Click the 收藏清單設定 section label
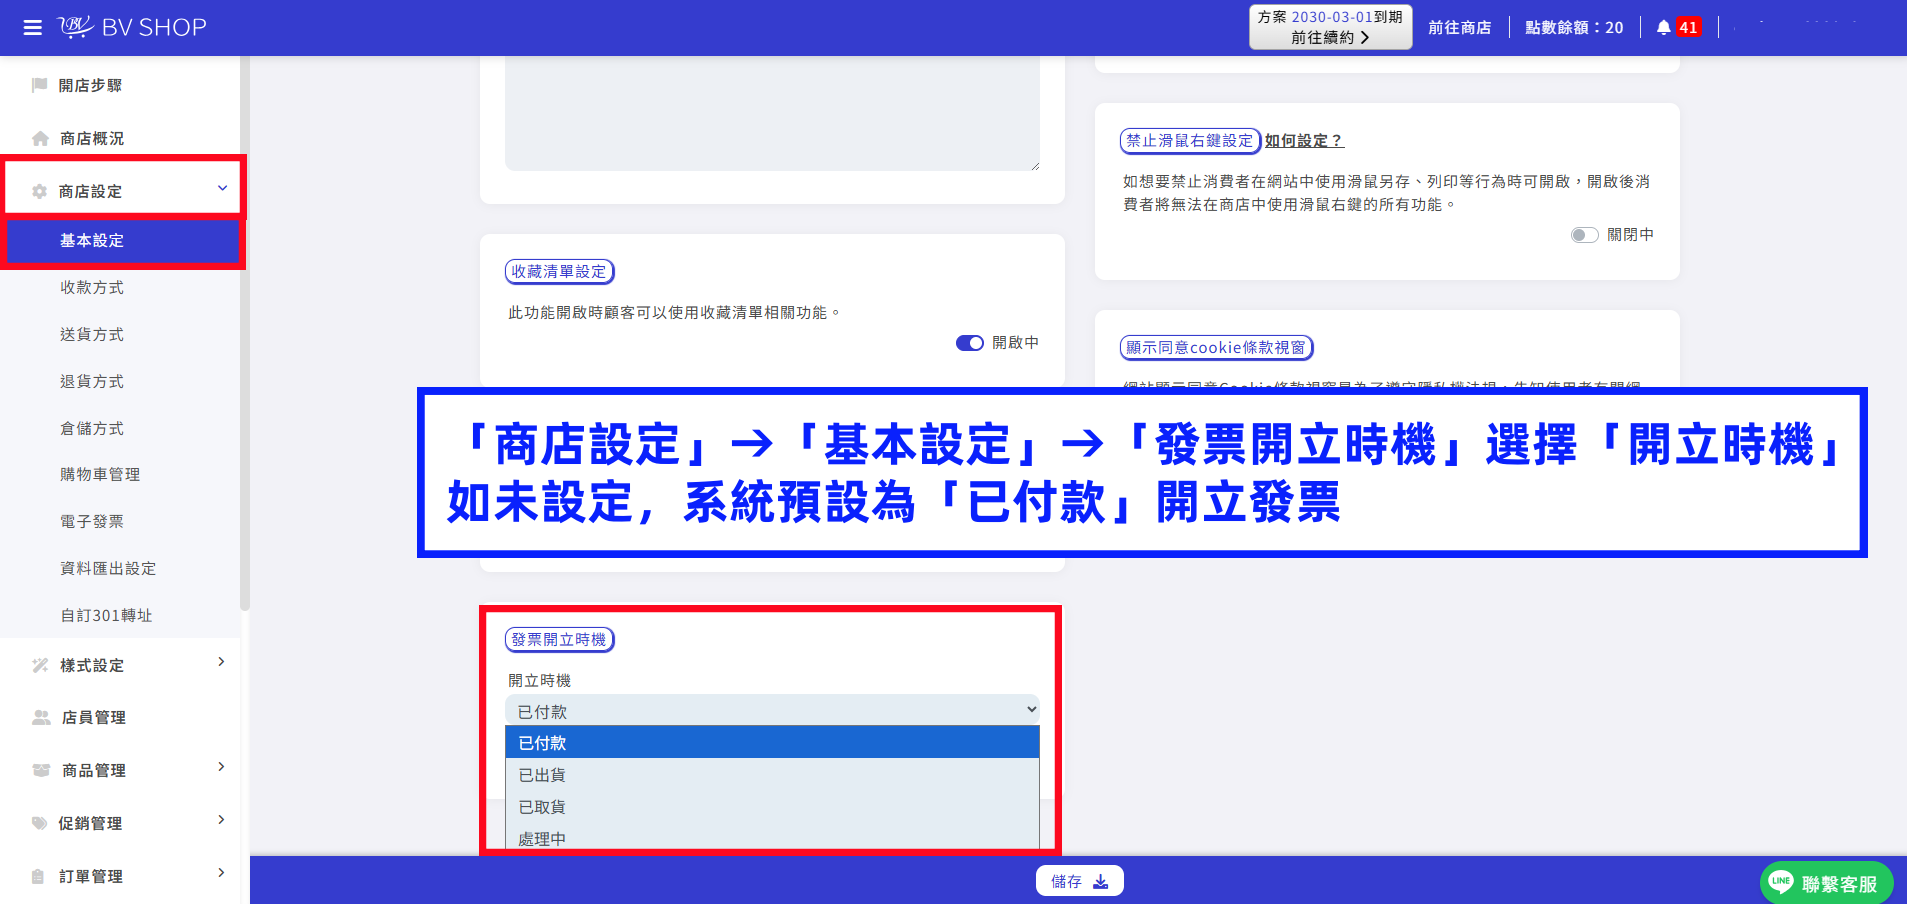The image size is (1907, 904). [x=559, y=272]
